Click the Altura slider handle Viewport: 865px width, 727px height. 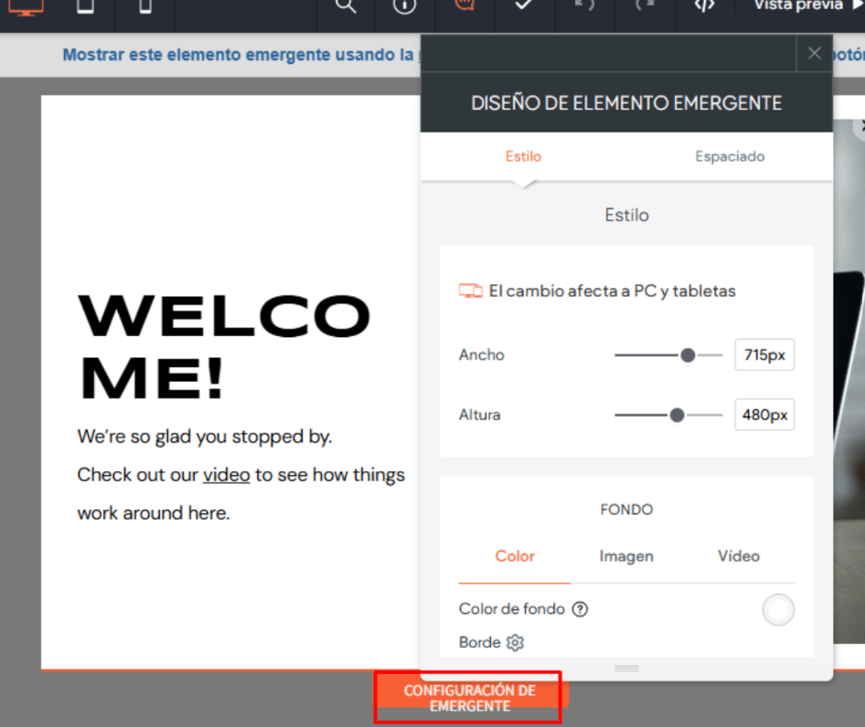pos(677,415)
